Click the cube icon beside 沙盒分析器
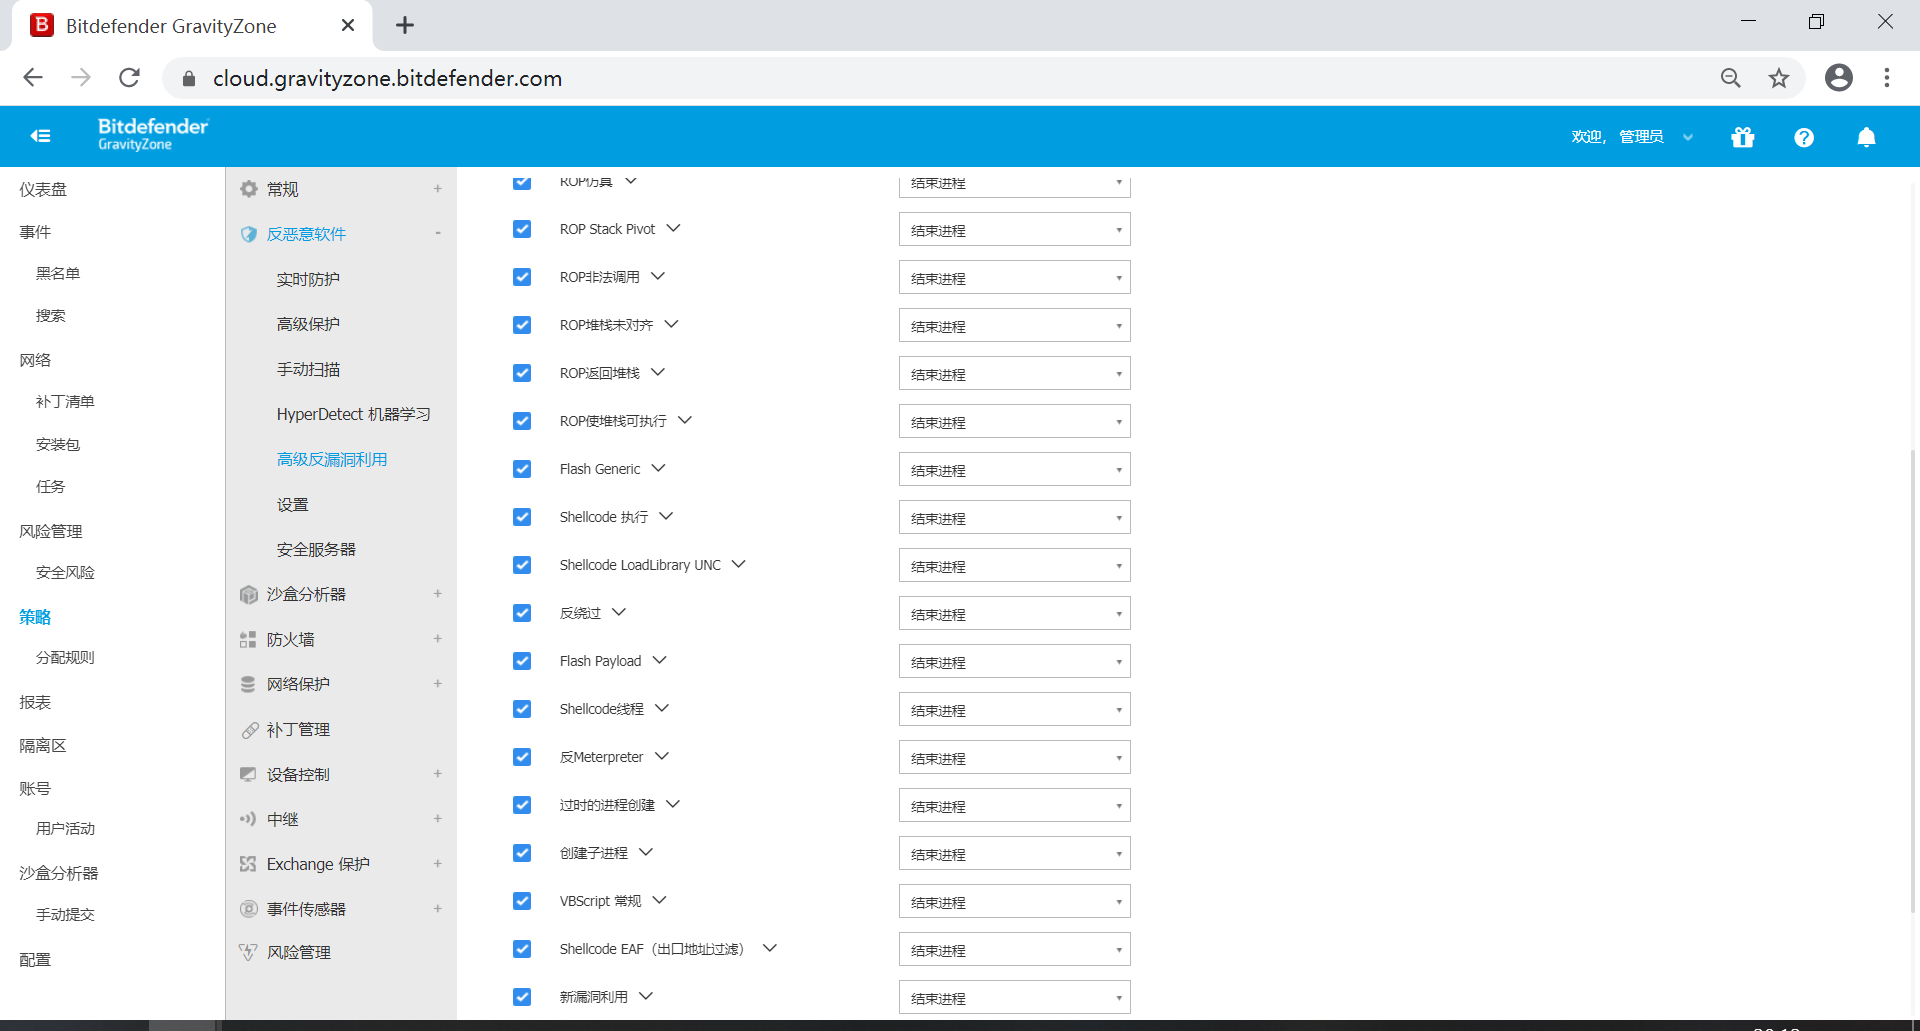This screenshot has width=1920, height=1031. tap(248, 595)
